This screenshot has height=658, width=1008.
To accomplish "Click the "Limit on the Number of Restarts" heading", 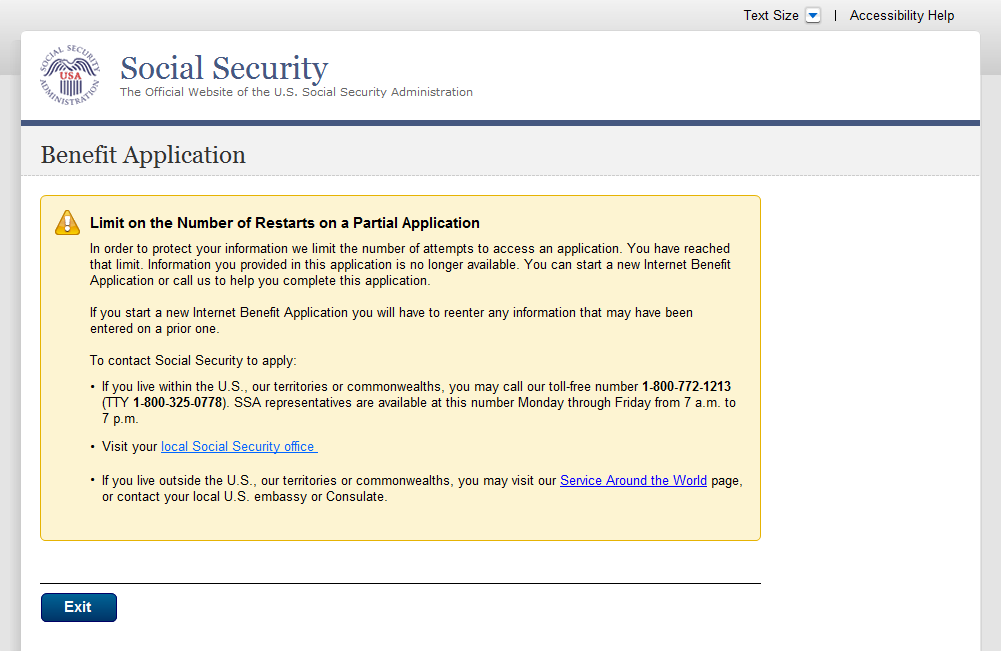I will 285,223.
